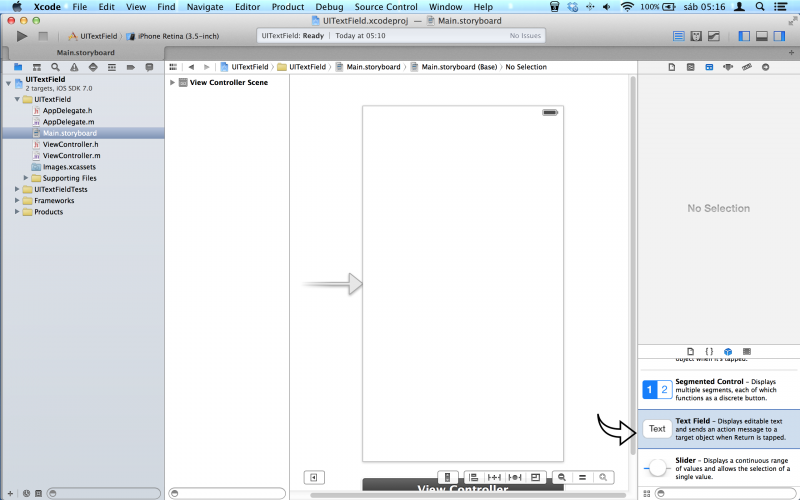Show the Attributes inspector
Screen dimensions: 800x500
point(728,67)
